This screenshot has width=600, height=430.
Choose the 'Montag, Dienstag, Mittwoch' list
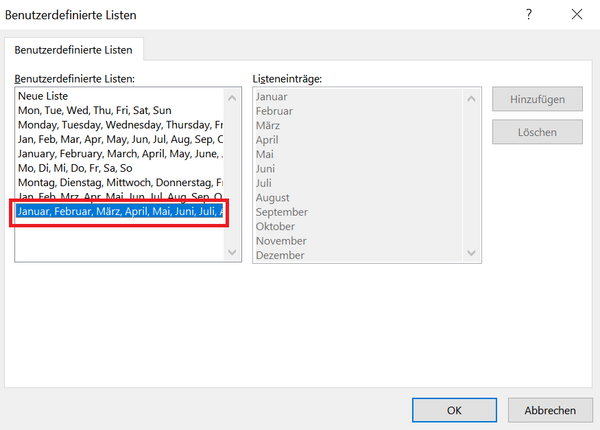118,183
